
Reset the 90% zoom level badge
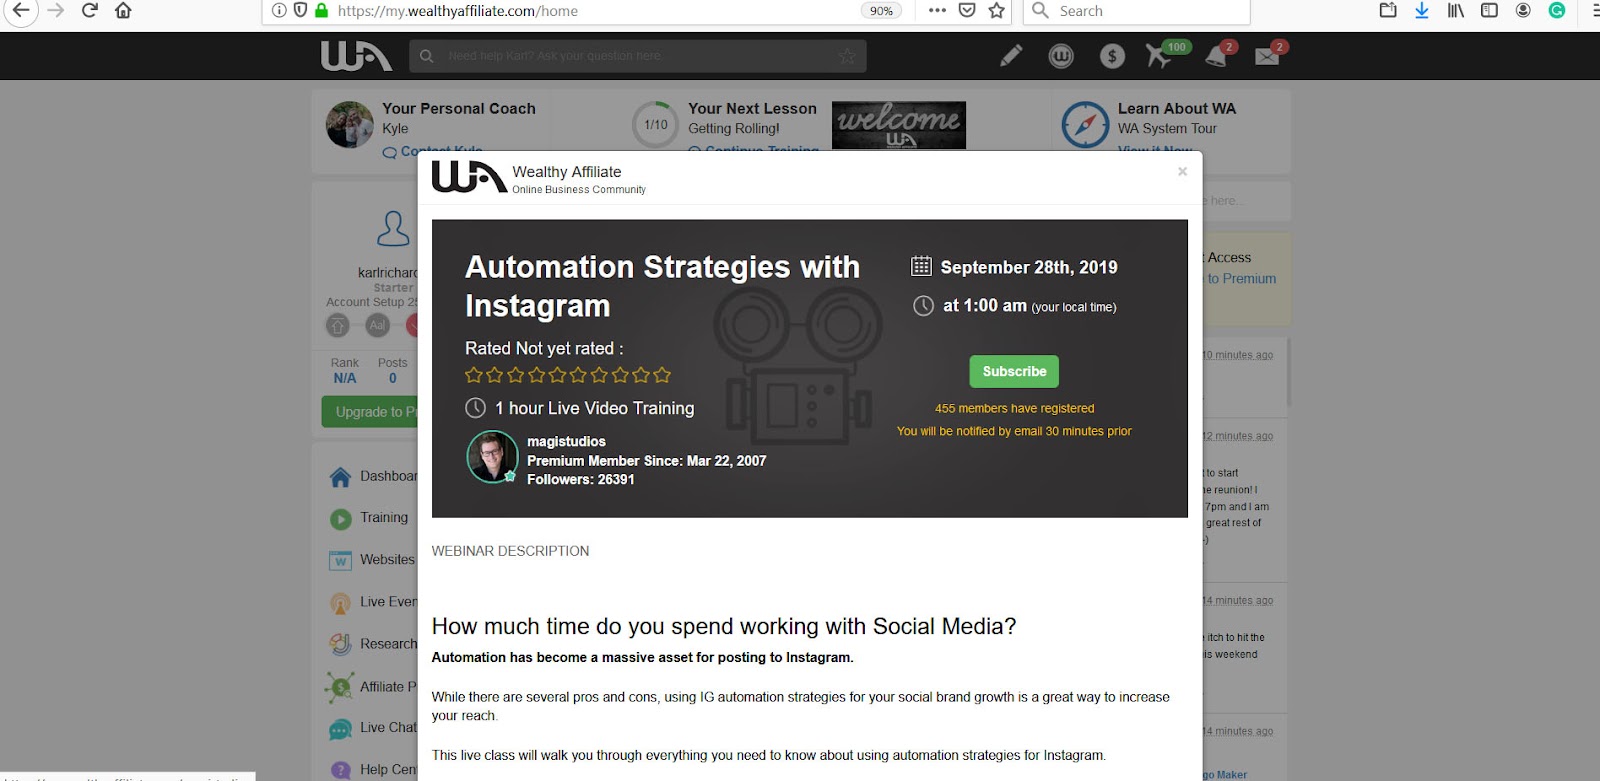881,11
